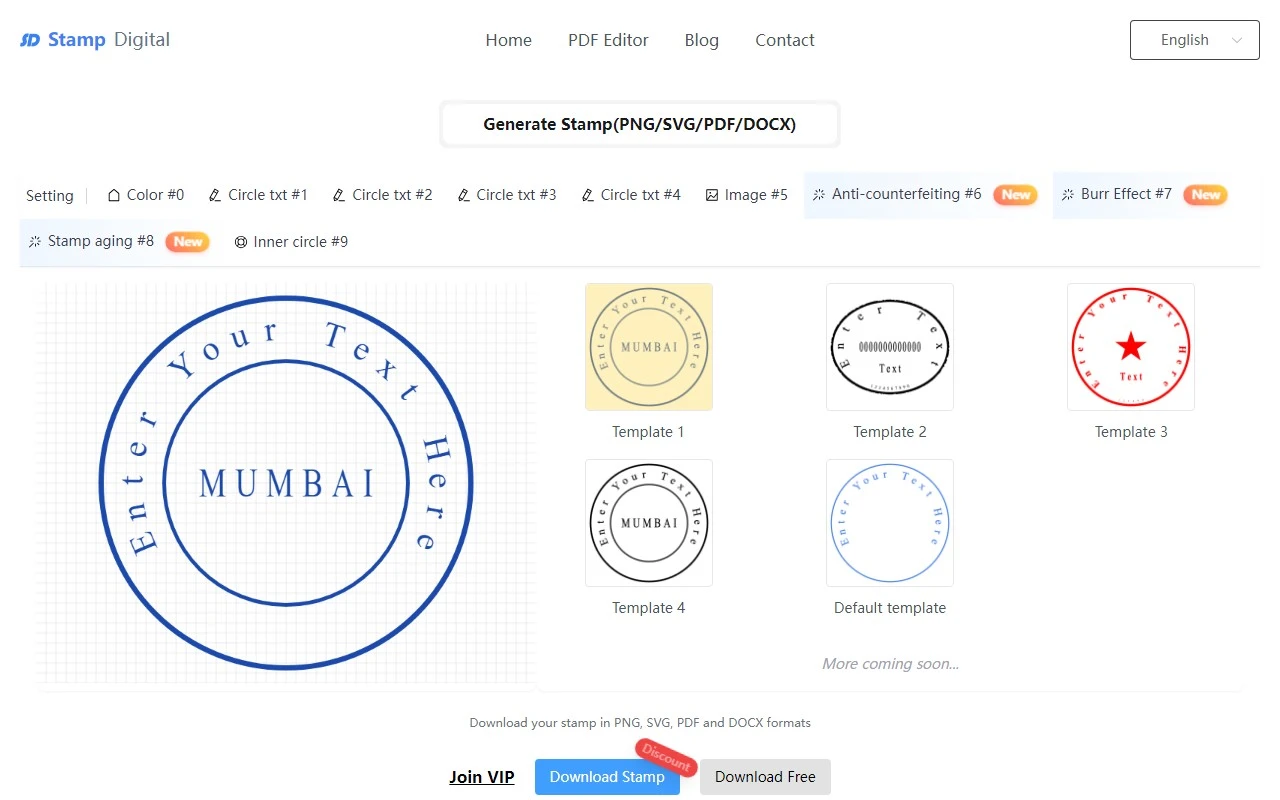Open the Contact page
Image resolution: width=1280 pixels, height=800 pixels.
click(x=784, y=40)
